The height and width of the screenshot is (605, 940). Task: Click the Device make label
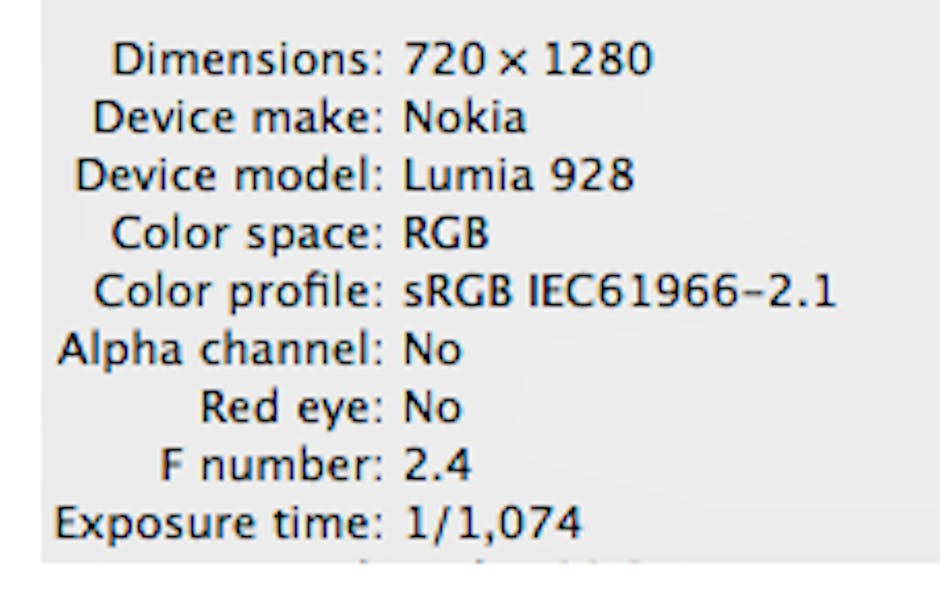239,118
